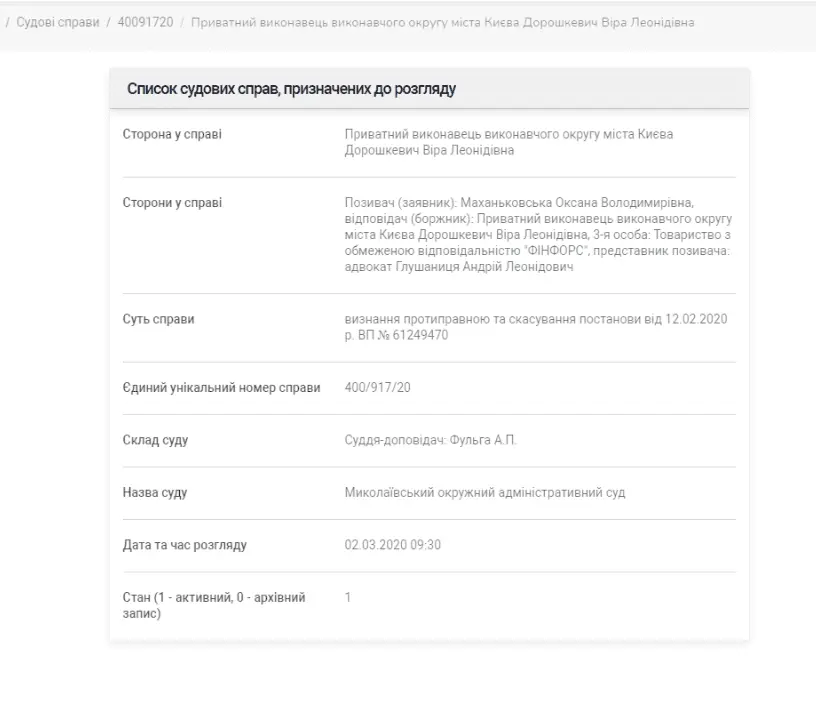Click the status value '1'
Screen dimensions: 816x717
348,597
